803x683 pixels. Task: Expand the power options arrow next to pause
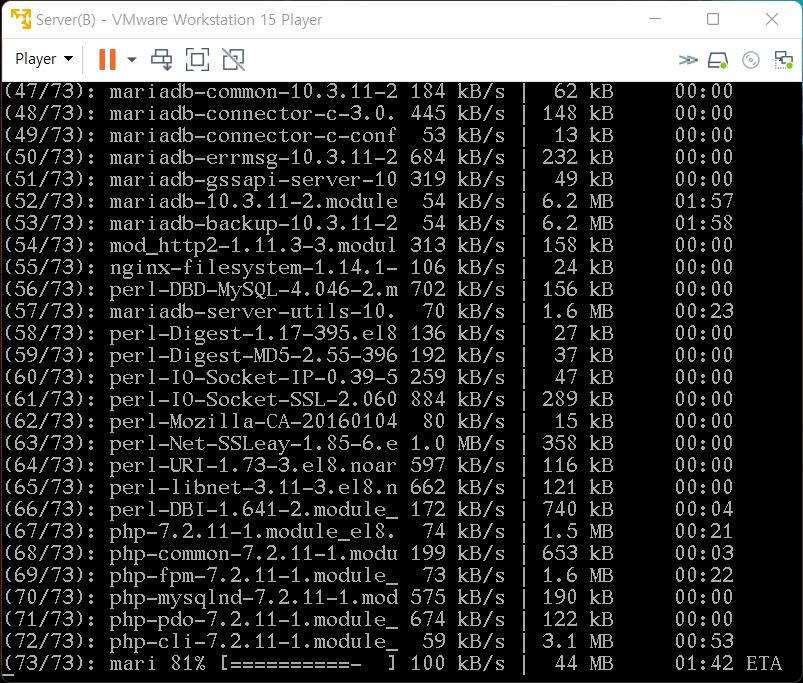point(132,59)
